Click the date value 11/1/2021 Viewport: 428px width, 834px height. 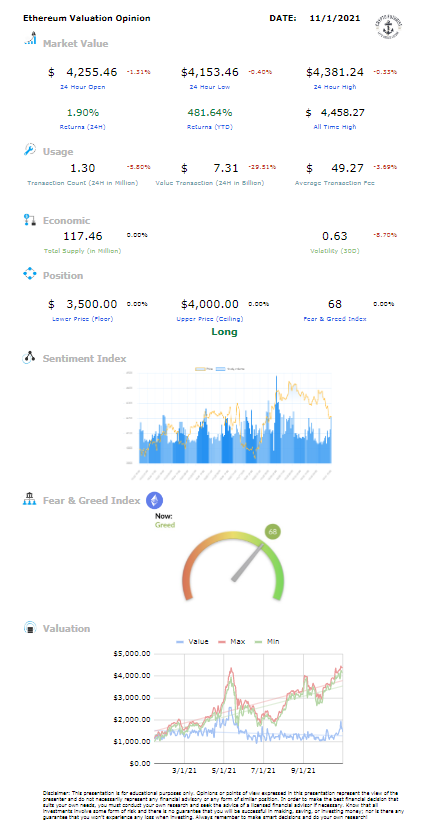click(335, 18)
